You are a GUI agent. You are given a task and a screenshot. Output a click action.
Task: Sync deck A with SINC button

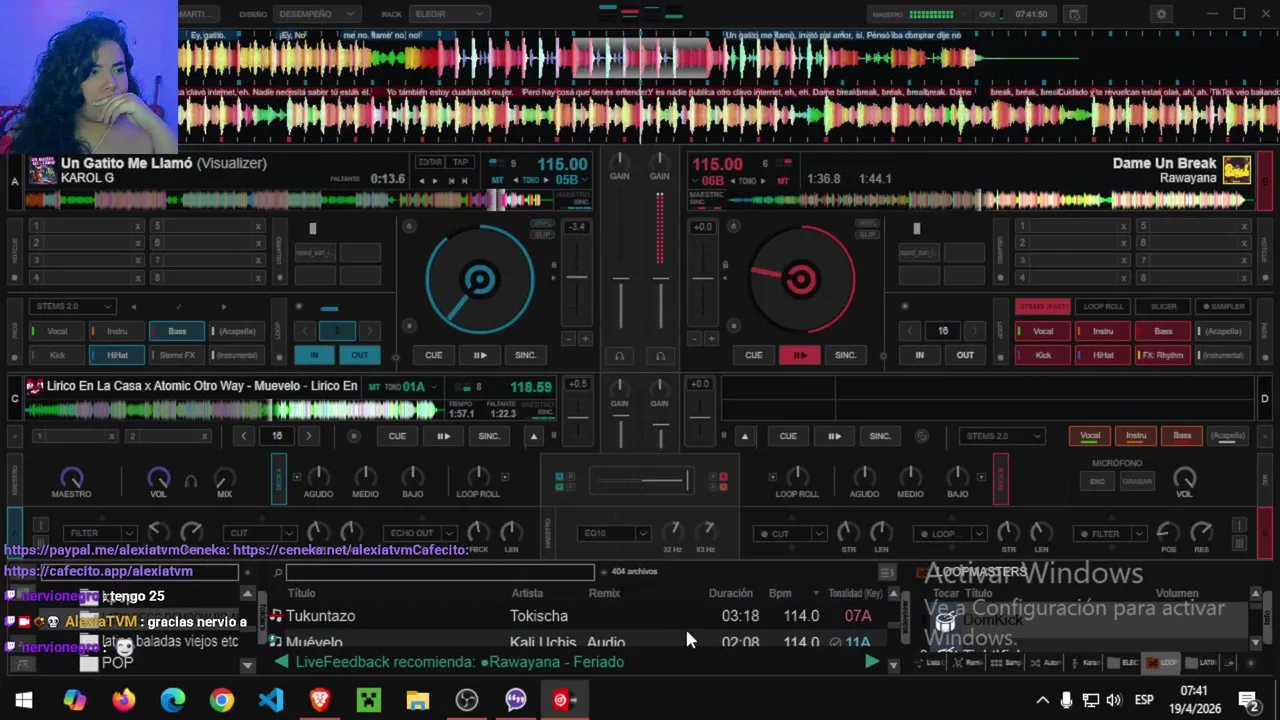[526, 355]
